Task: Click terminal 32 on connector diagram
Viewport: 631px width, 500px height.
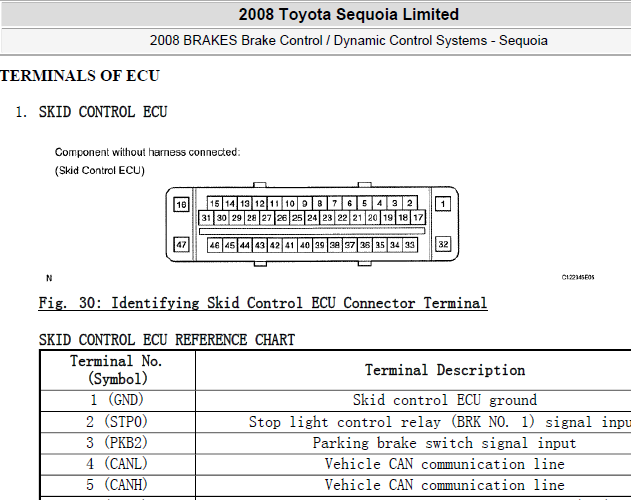Action: (x=443, y=244)
